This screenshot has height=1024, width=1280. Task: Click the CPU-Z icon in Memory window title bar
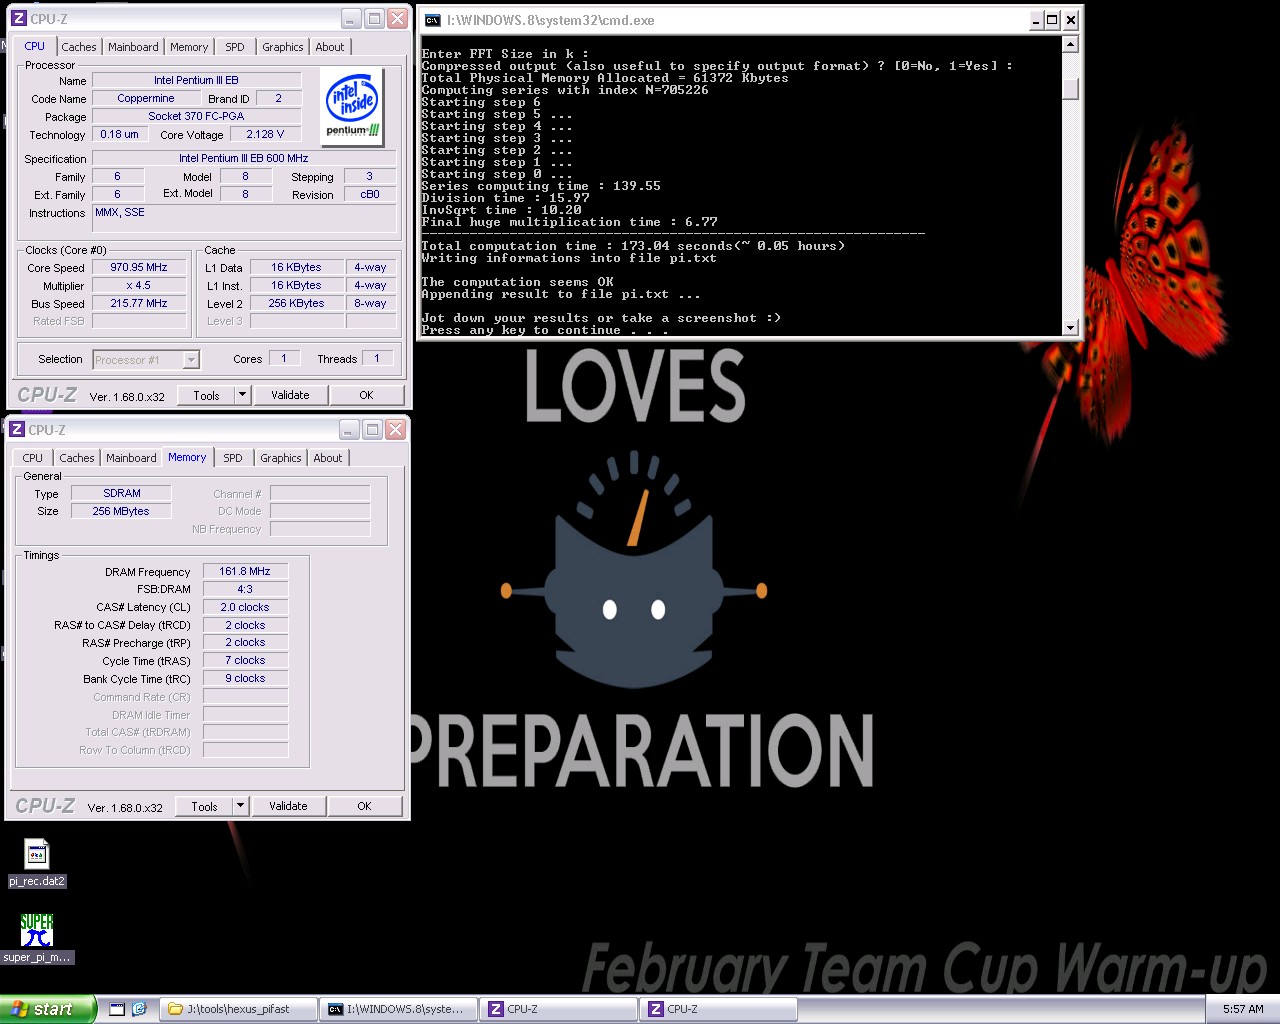pyautogui.click(x=17, y=430)
